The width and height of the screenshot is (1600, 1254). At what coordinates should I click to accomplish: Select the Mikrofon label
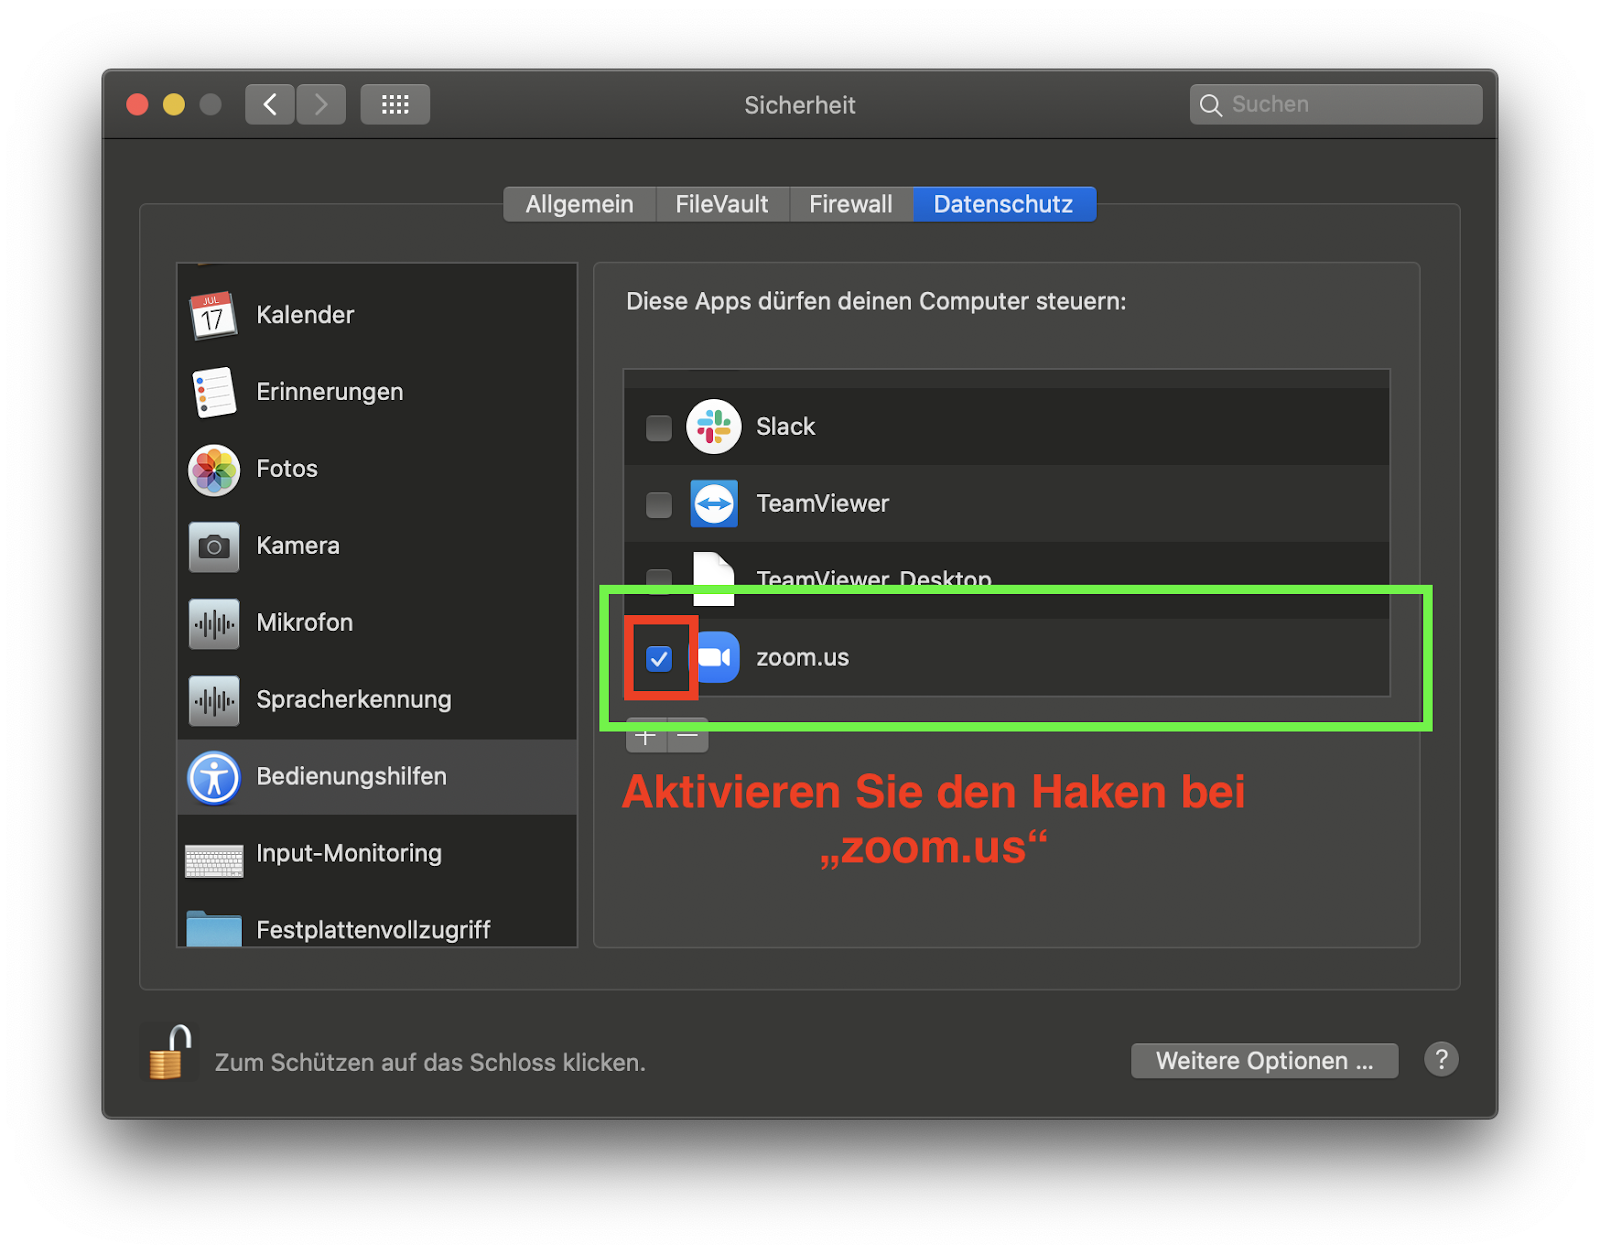[305, 623]
